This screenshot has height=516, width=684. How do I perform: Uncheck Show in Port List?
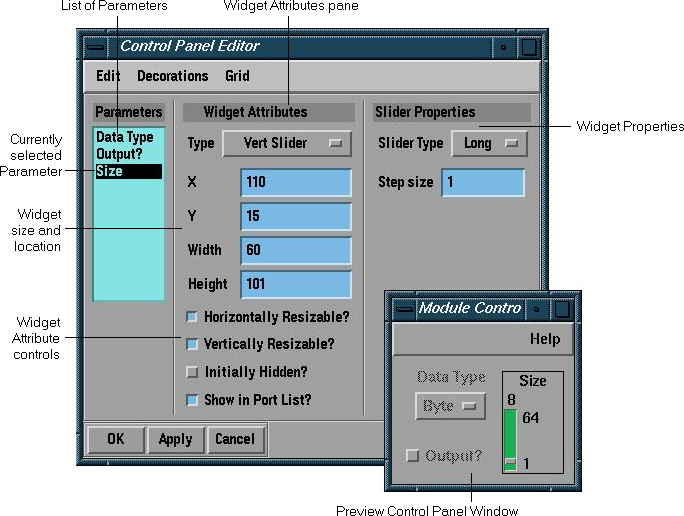tap(192, 400)
